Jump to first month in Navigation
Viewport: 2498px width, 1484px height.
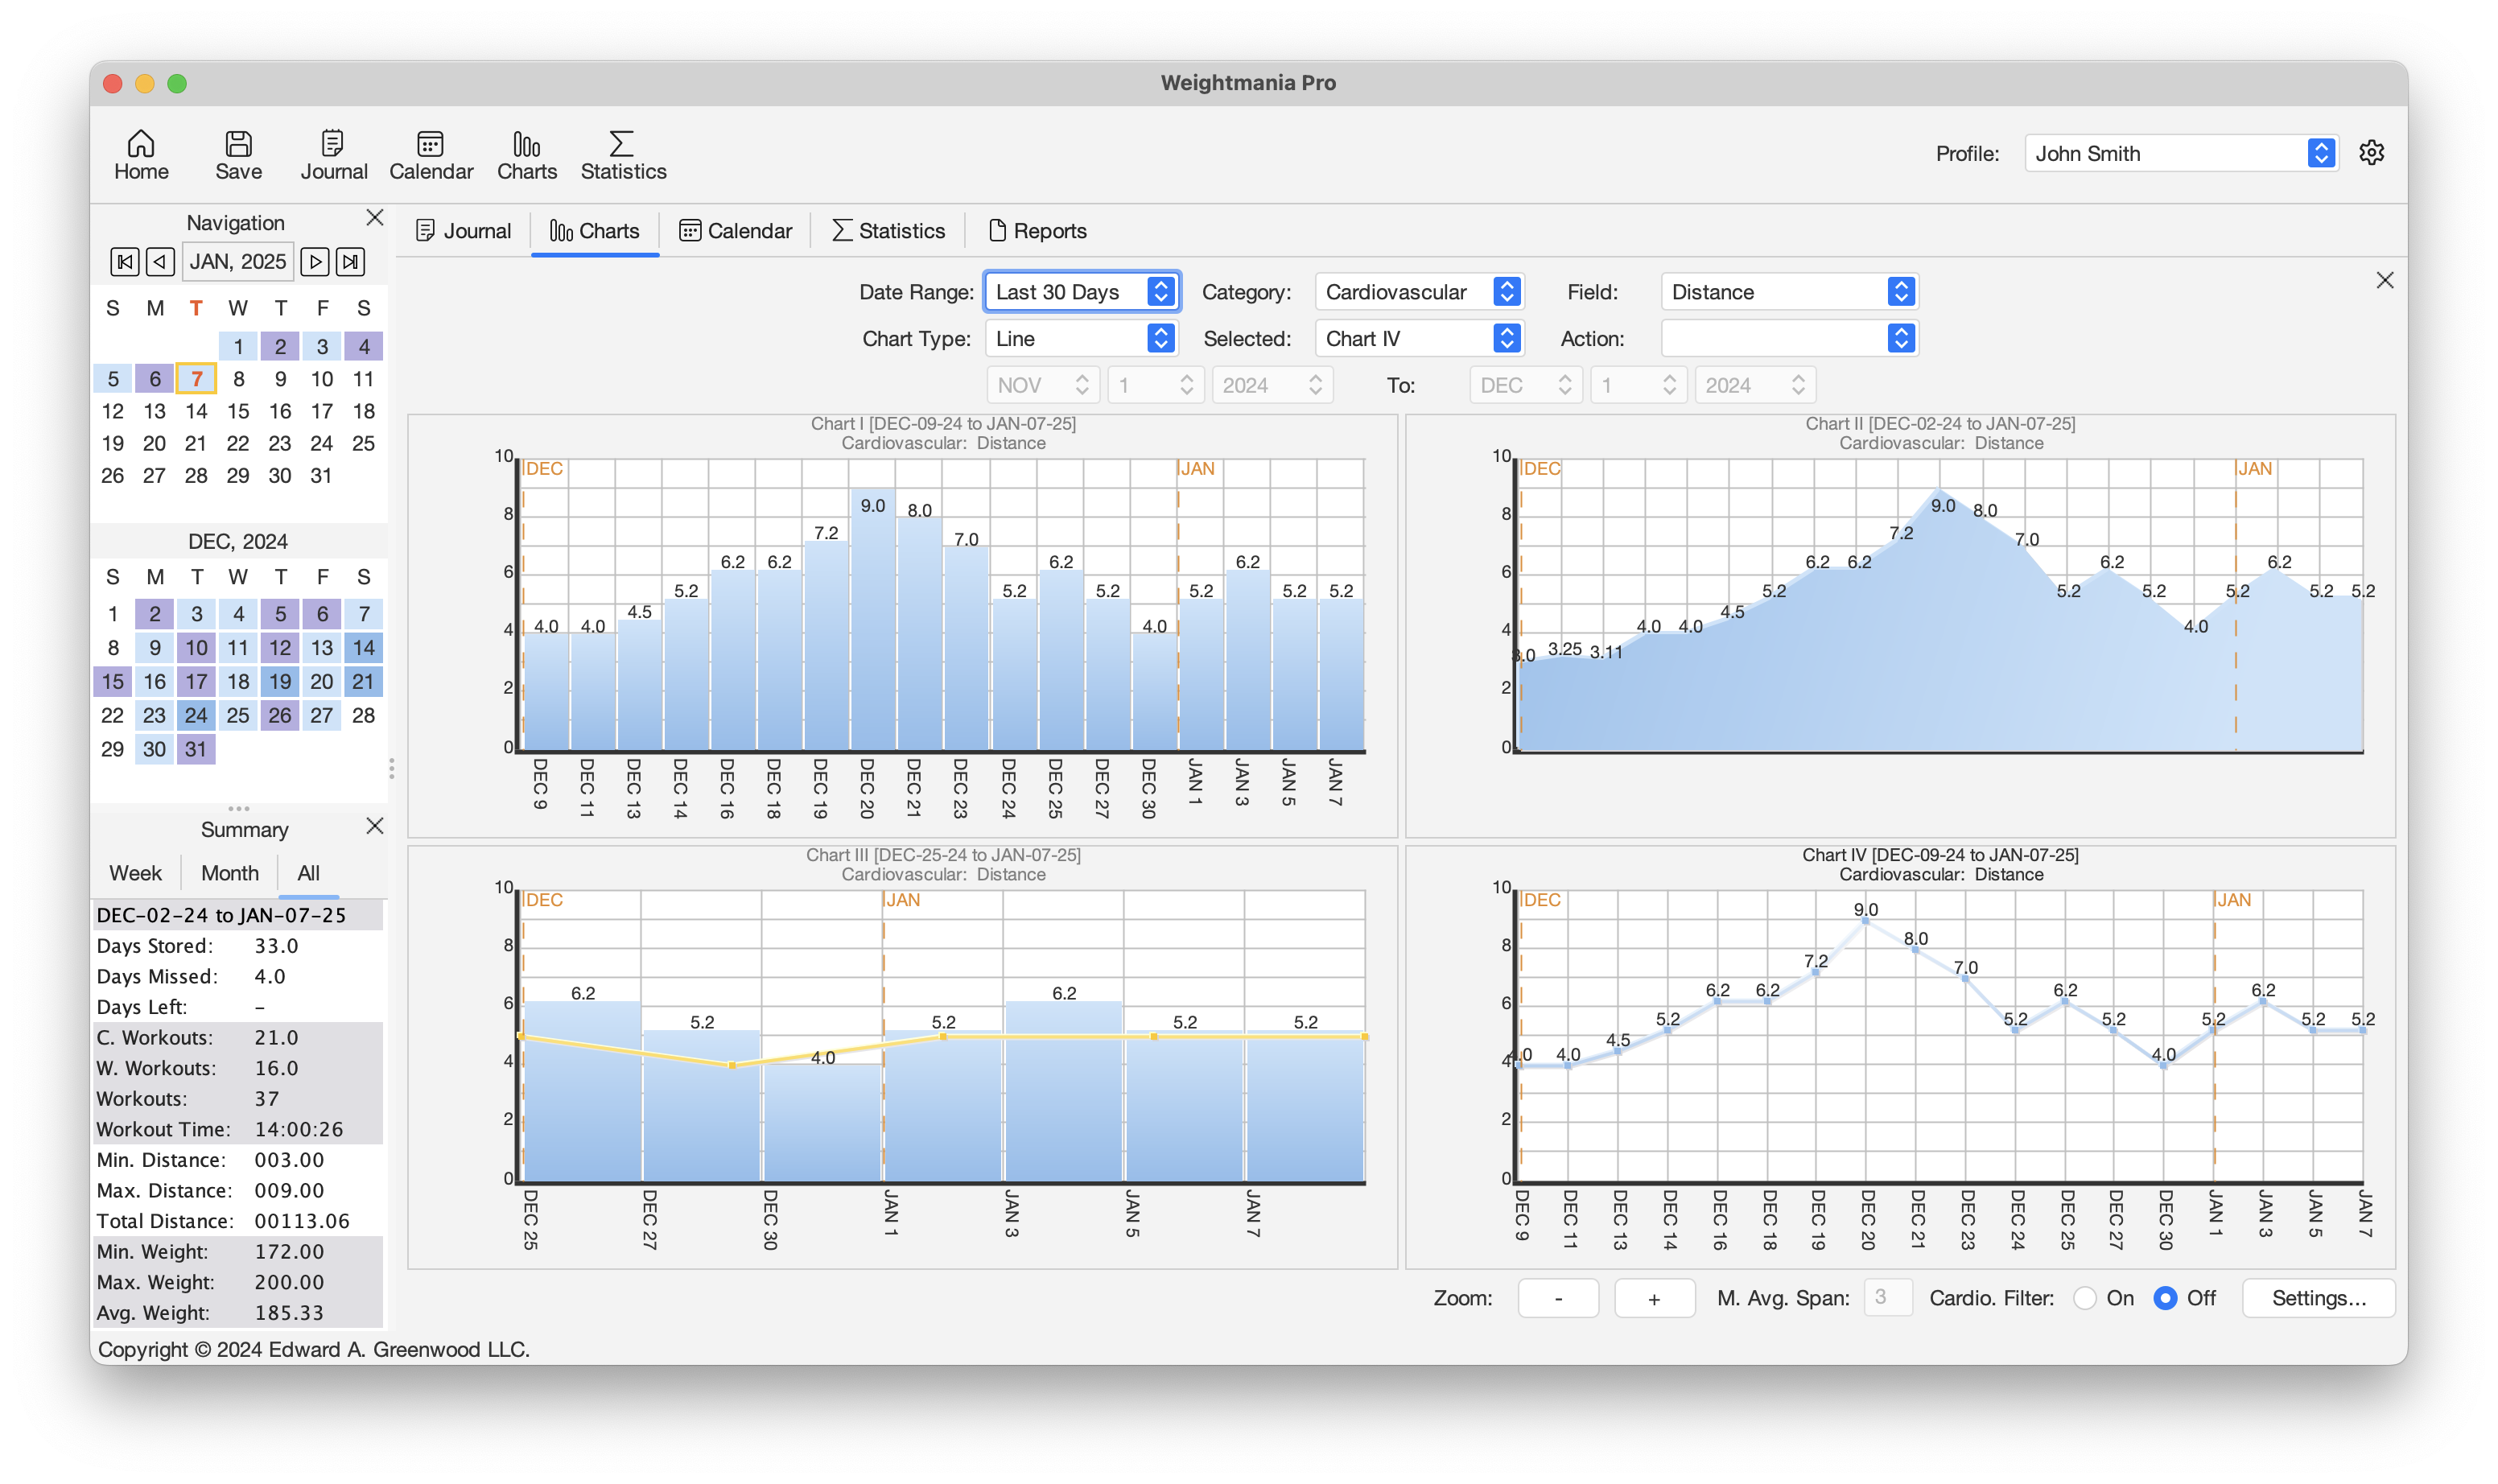124,262
